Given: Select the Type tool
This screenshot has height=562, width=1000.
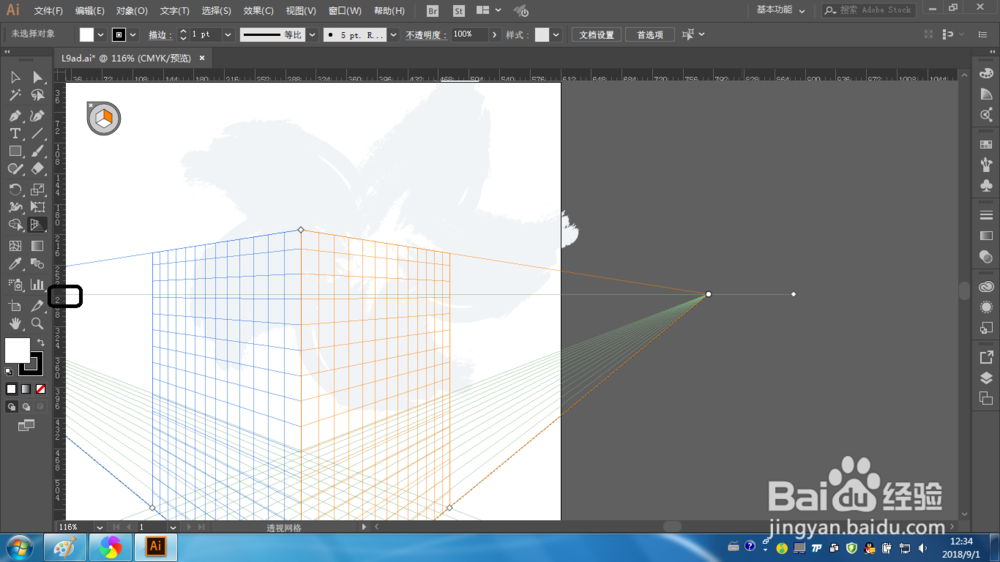Looking at the screenshot, I should [15, 133].
